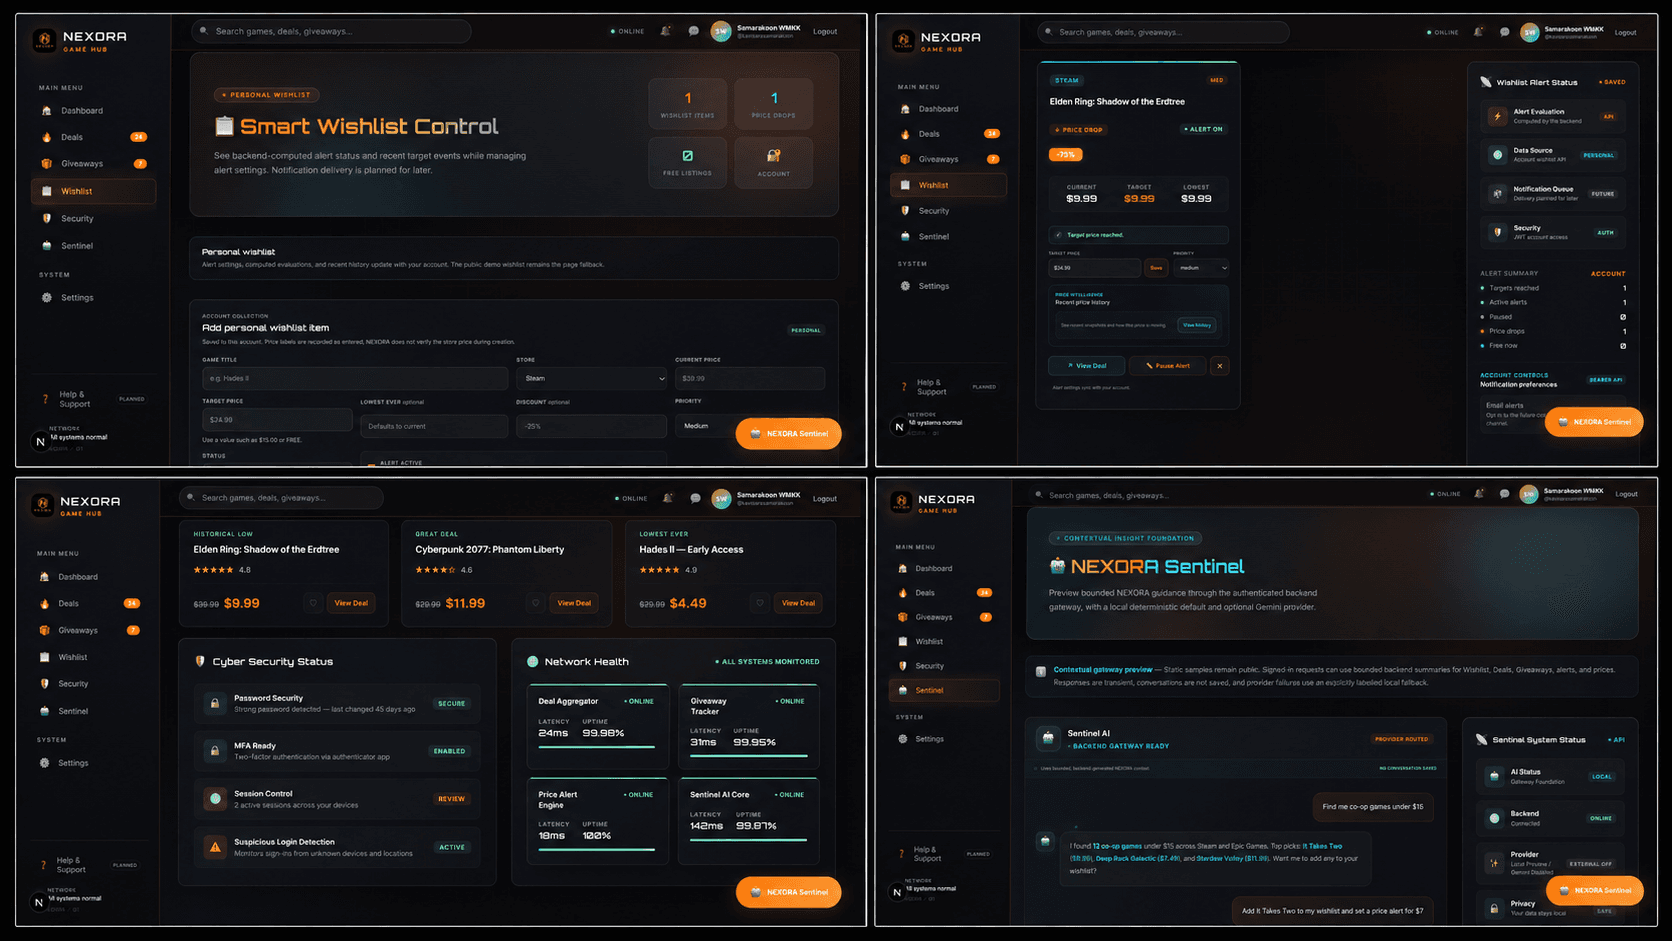Open chat messages icon on Smart Wishlist Control page
The width and height of the screenshot is (1672, 941).
(694, 31)
